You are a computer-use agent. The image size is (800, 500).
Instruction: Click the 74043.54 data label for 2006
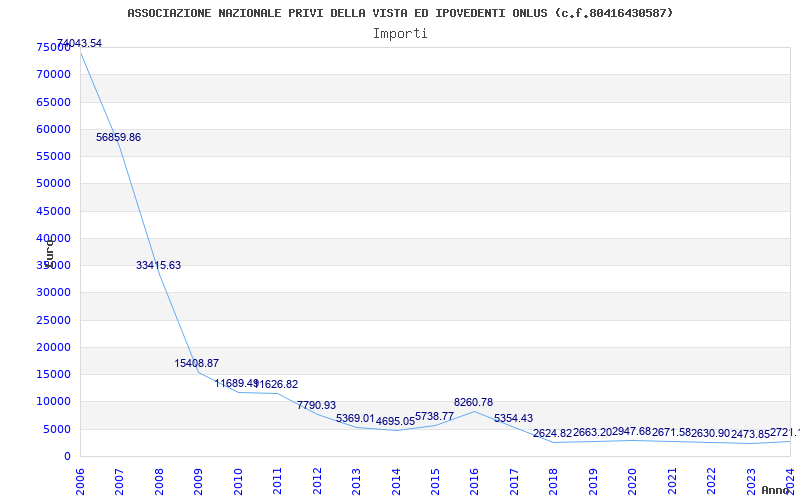pyautogui.click(x=79, y=44)
